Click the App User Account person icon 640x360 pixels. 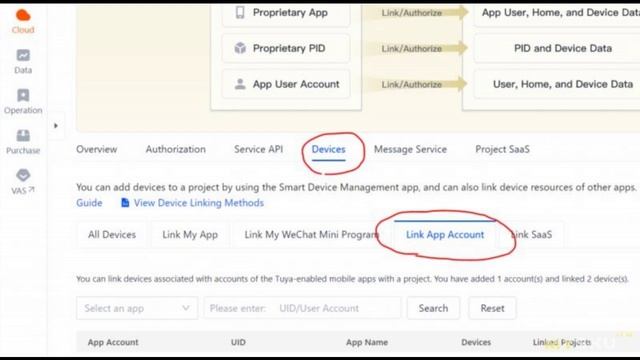240,84
